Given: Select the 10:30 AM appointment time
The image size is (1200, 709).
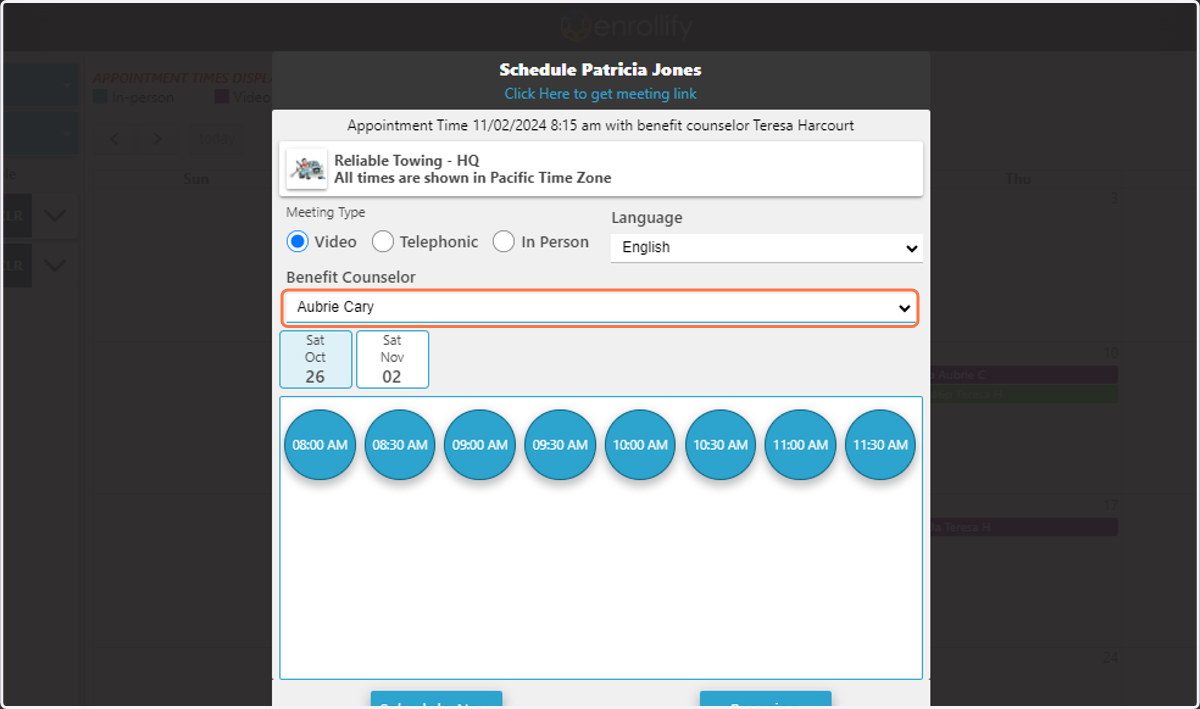Looking at the screenshot, I should tap(720, 445).
